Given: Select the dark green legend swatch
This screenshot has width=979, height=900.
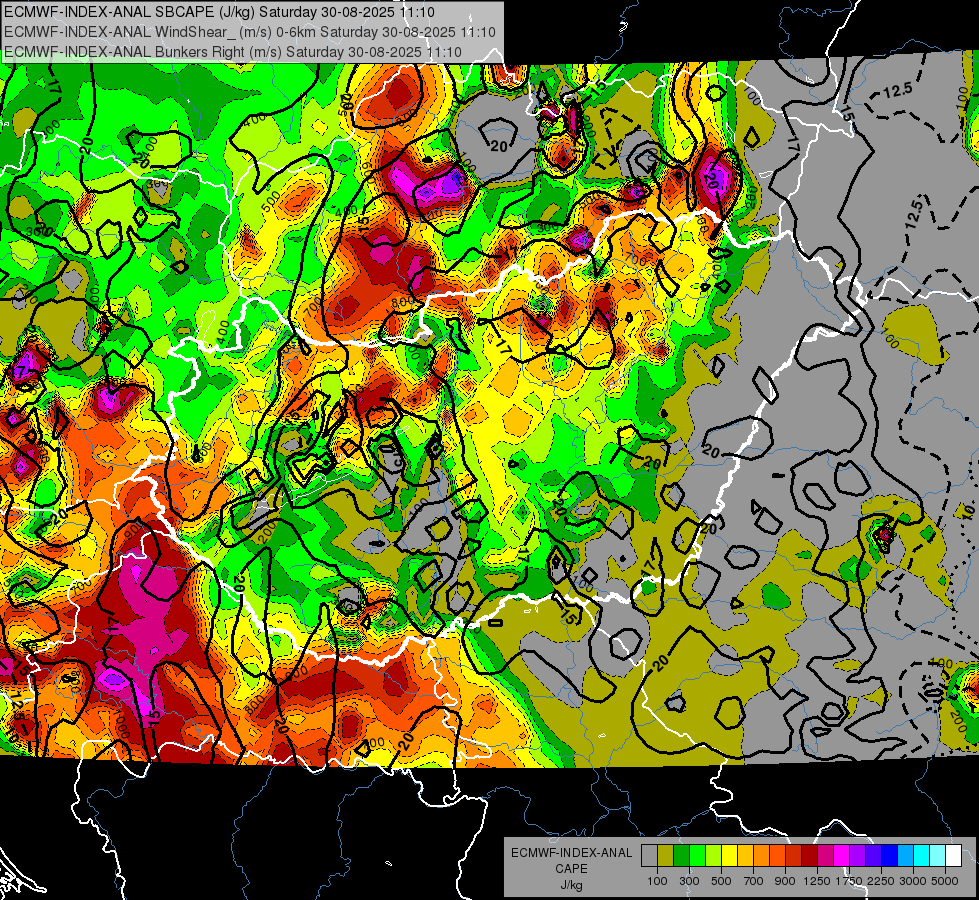Looking at the screenshot, I should 681,856.
